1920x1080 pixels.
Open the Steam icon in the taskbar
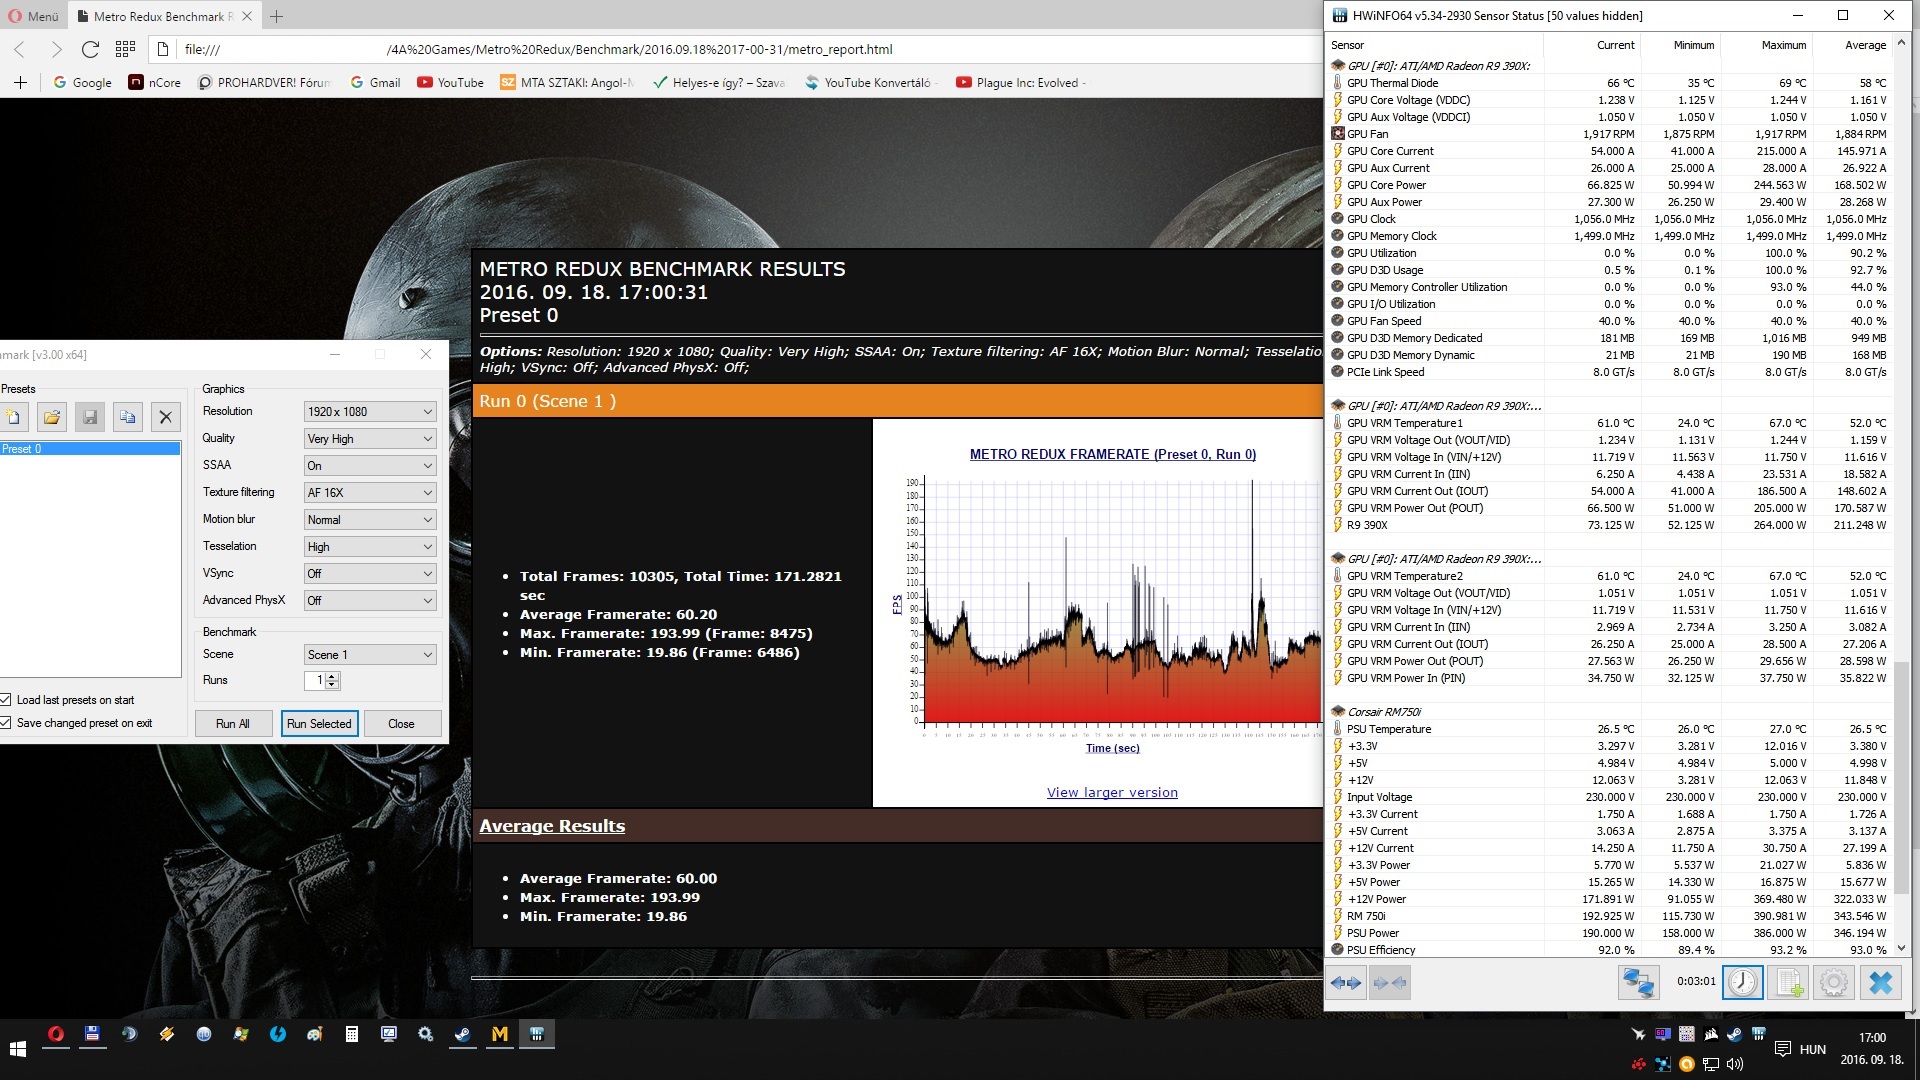(463, 1034)
